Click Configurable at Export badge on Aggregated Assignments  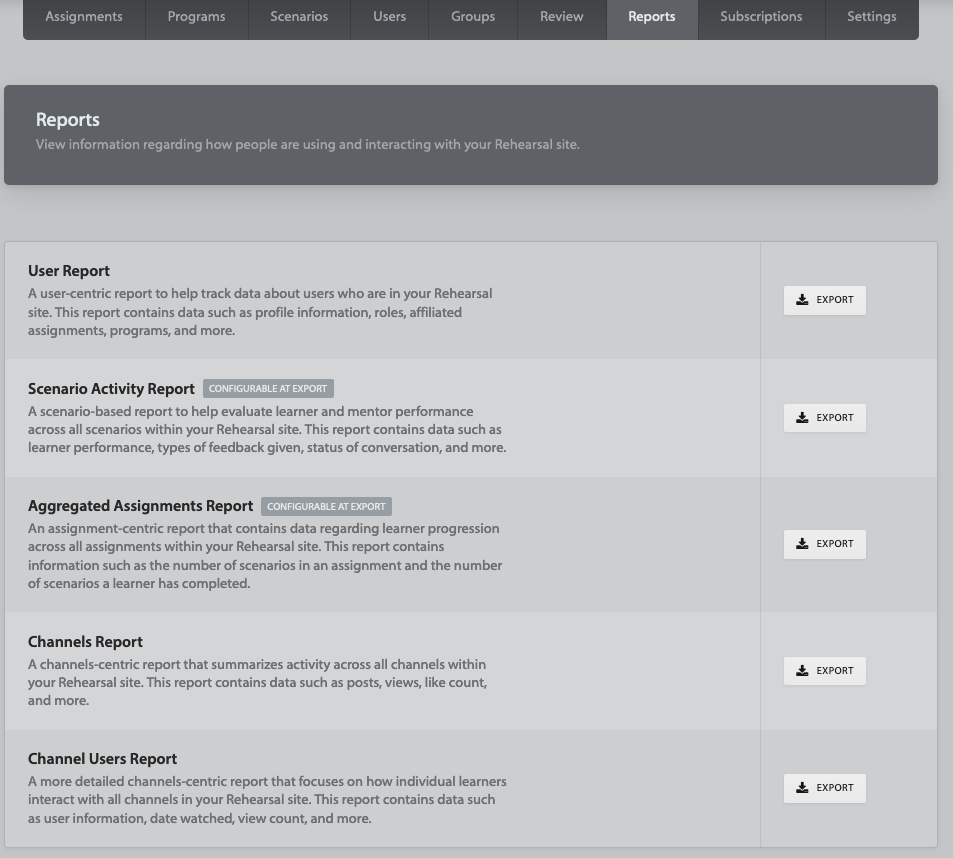(x=326, y=507)
